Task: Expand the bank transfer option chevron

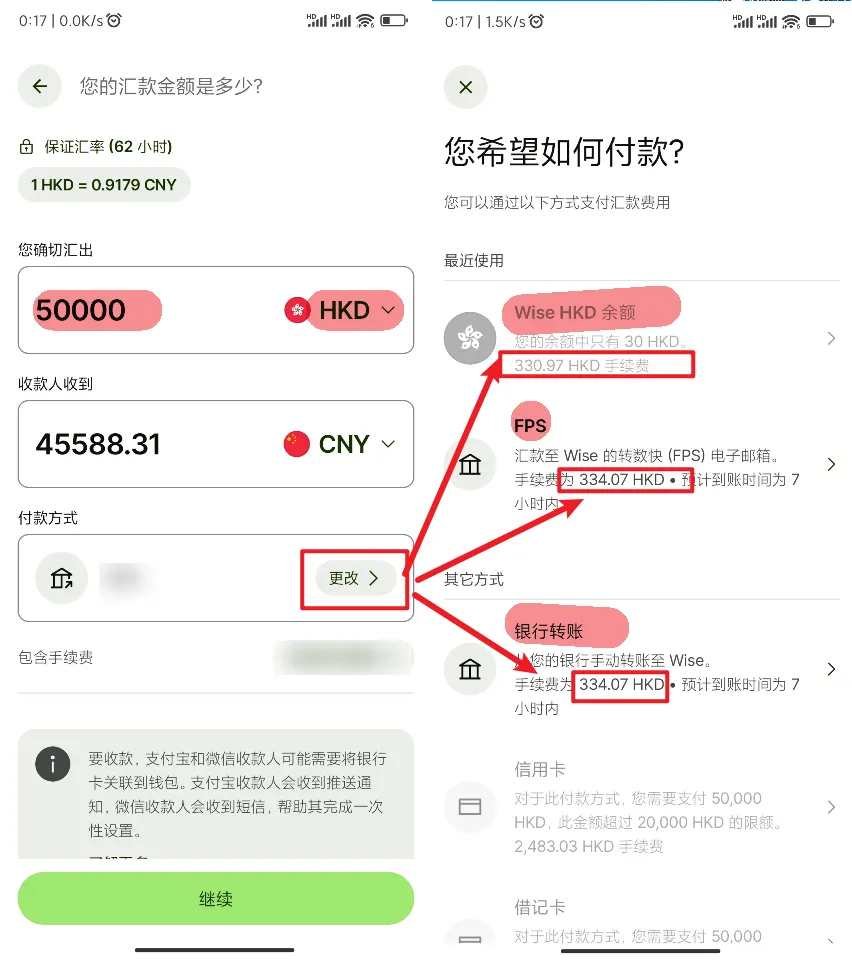Action: (831, 669)
